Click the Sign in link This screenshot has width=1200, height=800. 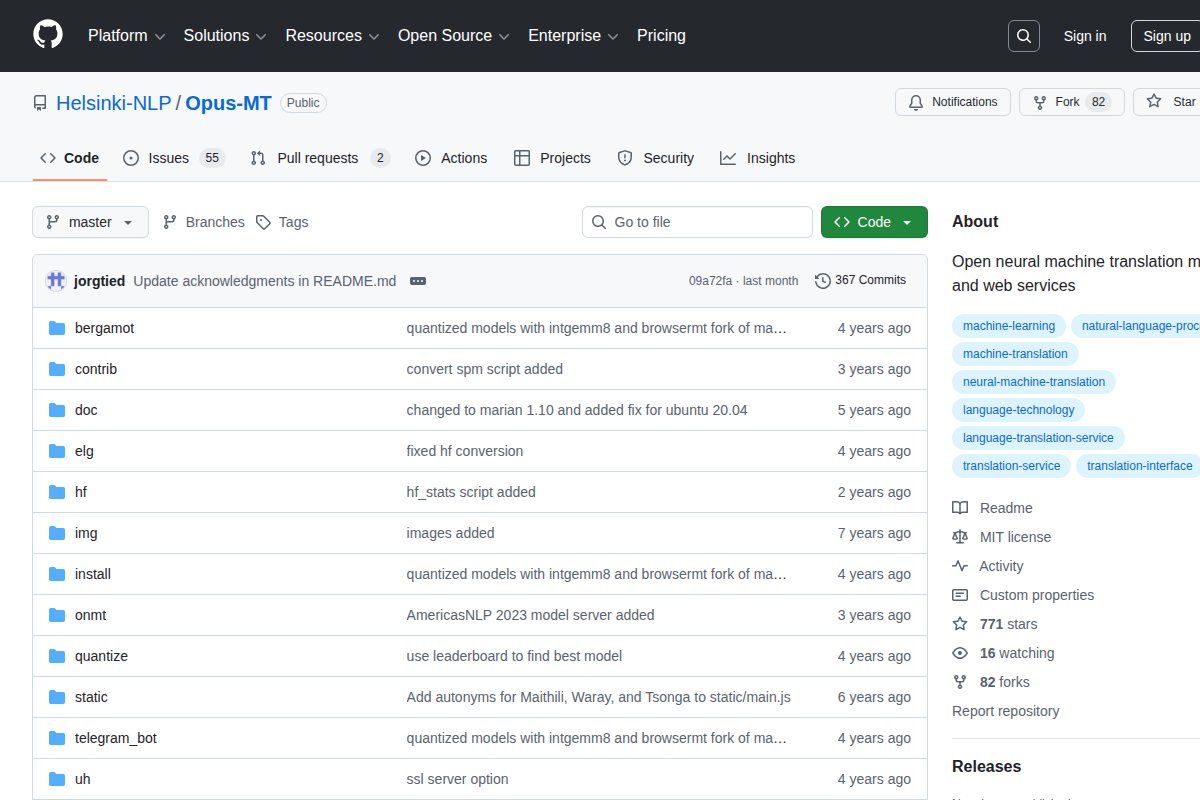click(1084, 36)
